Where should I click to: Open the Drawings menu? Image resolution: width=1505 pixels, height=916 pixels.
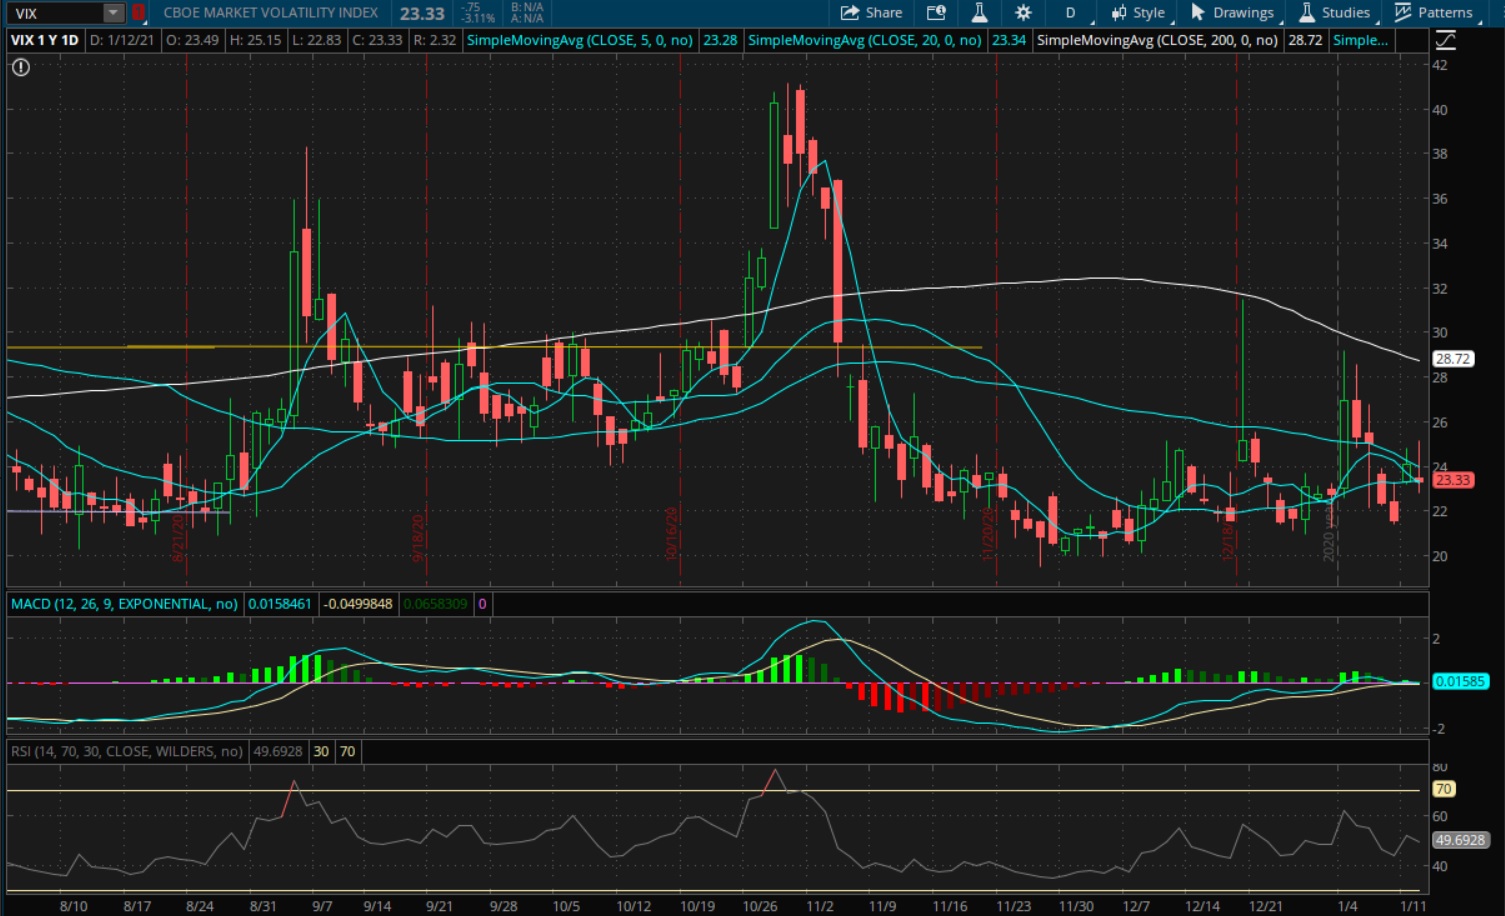click(1232, 13)
